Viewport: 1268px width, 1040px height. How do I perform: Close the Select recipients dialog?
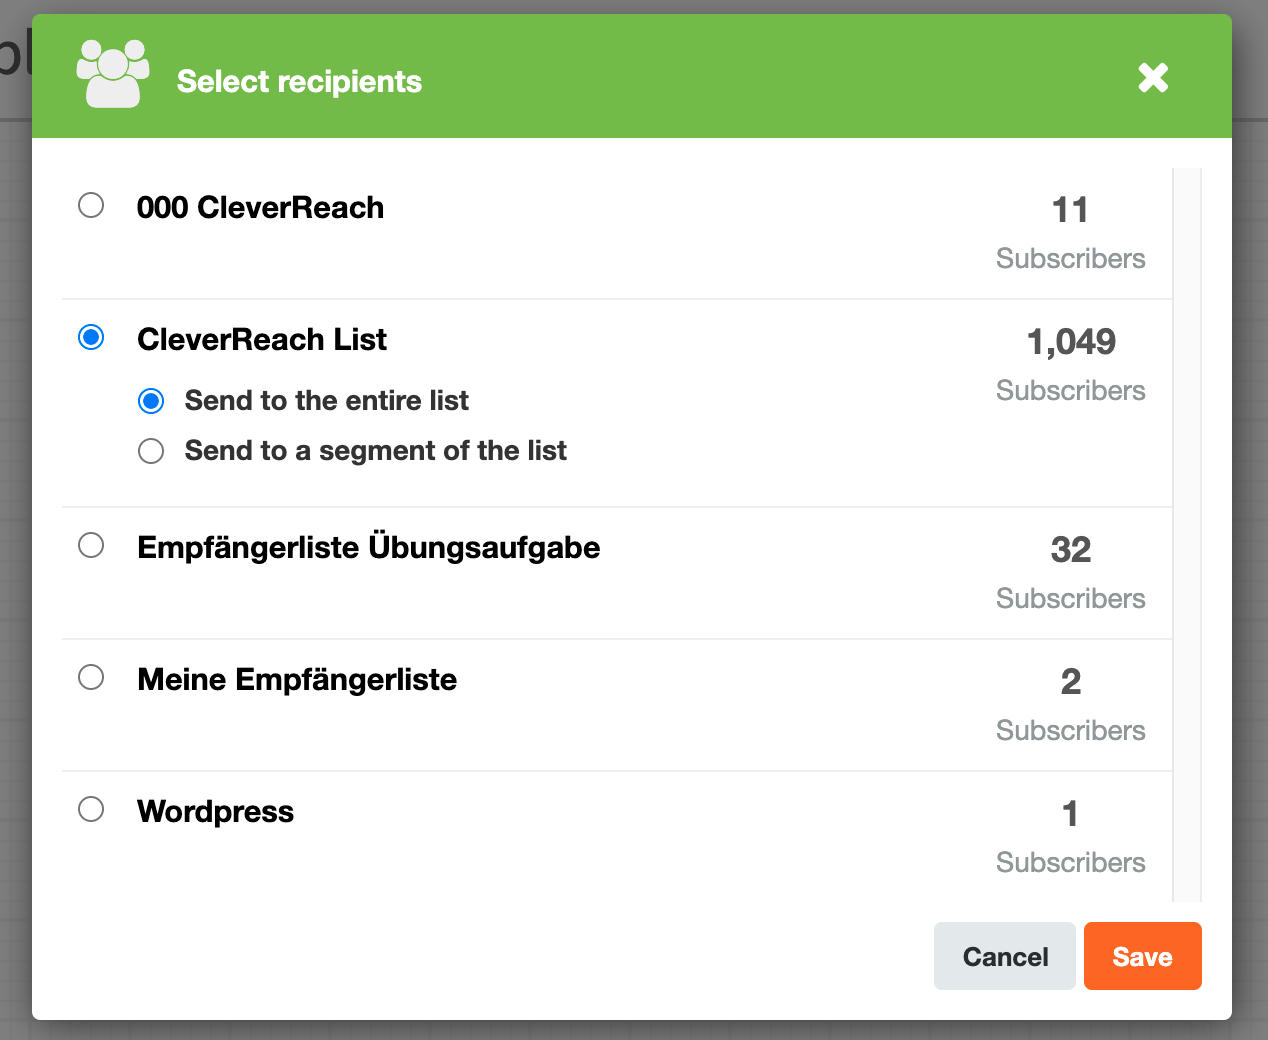coord(1153,77)
